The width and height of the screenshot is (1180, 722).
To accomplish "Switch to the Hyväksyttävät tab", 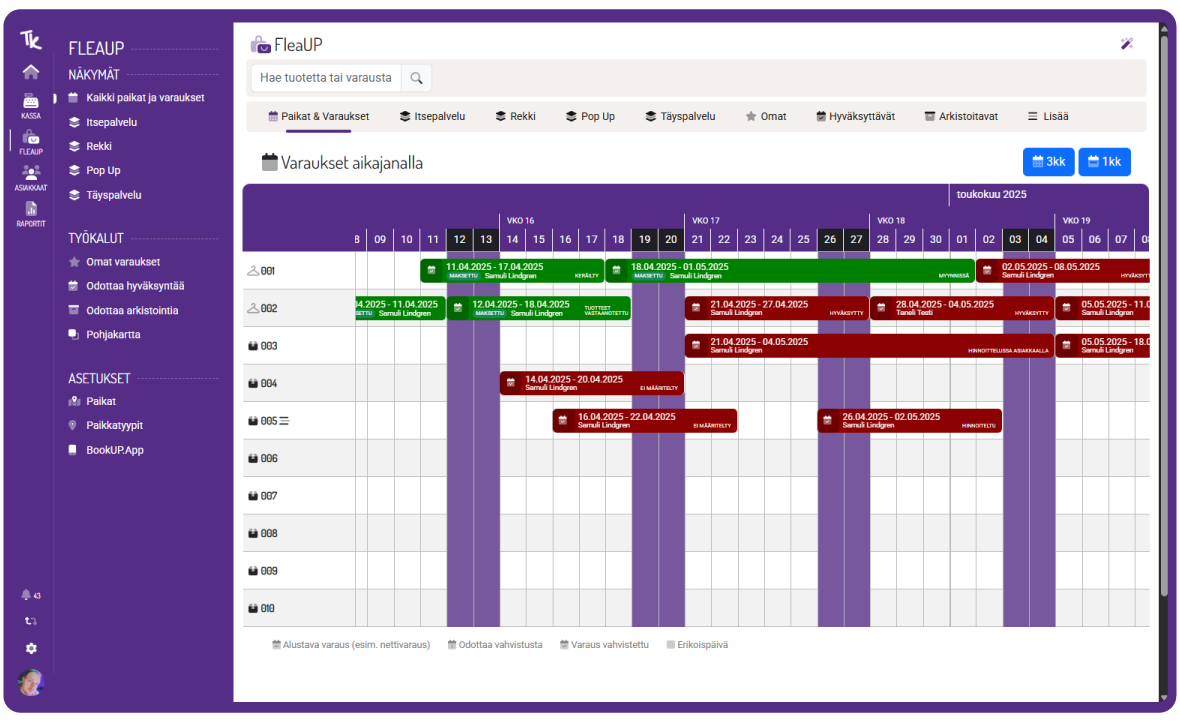I will pos(855,116).
